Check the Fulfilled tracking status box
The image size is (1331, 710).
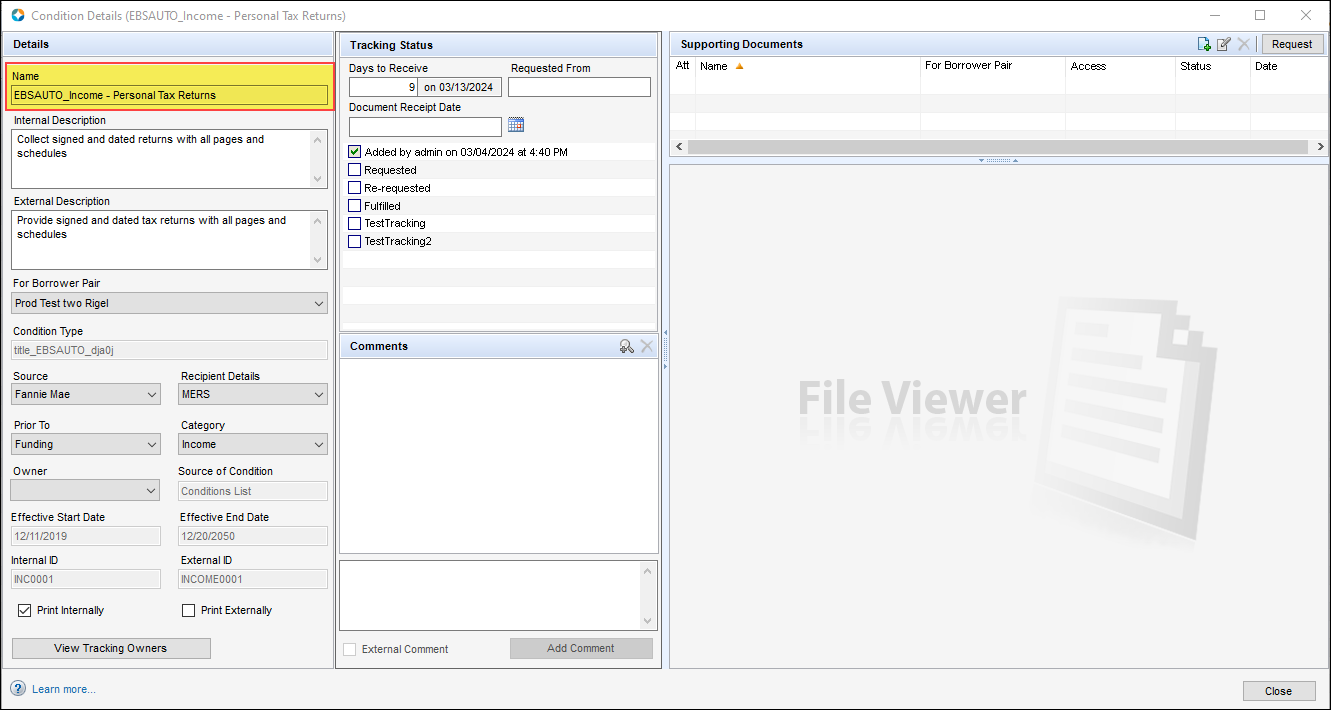pos(355,206)
